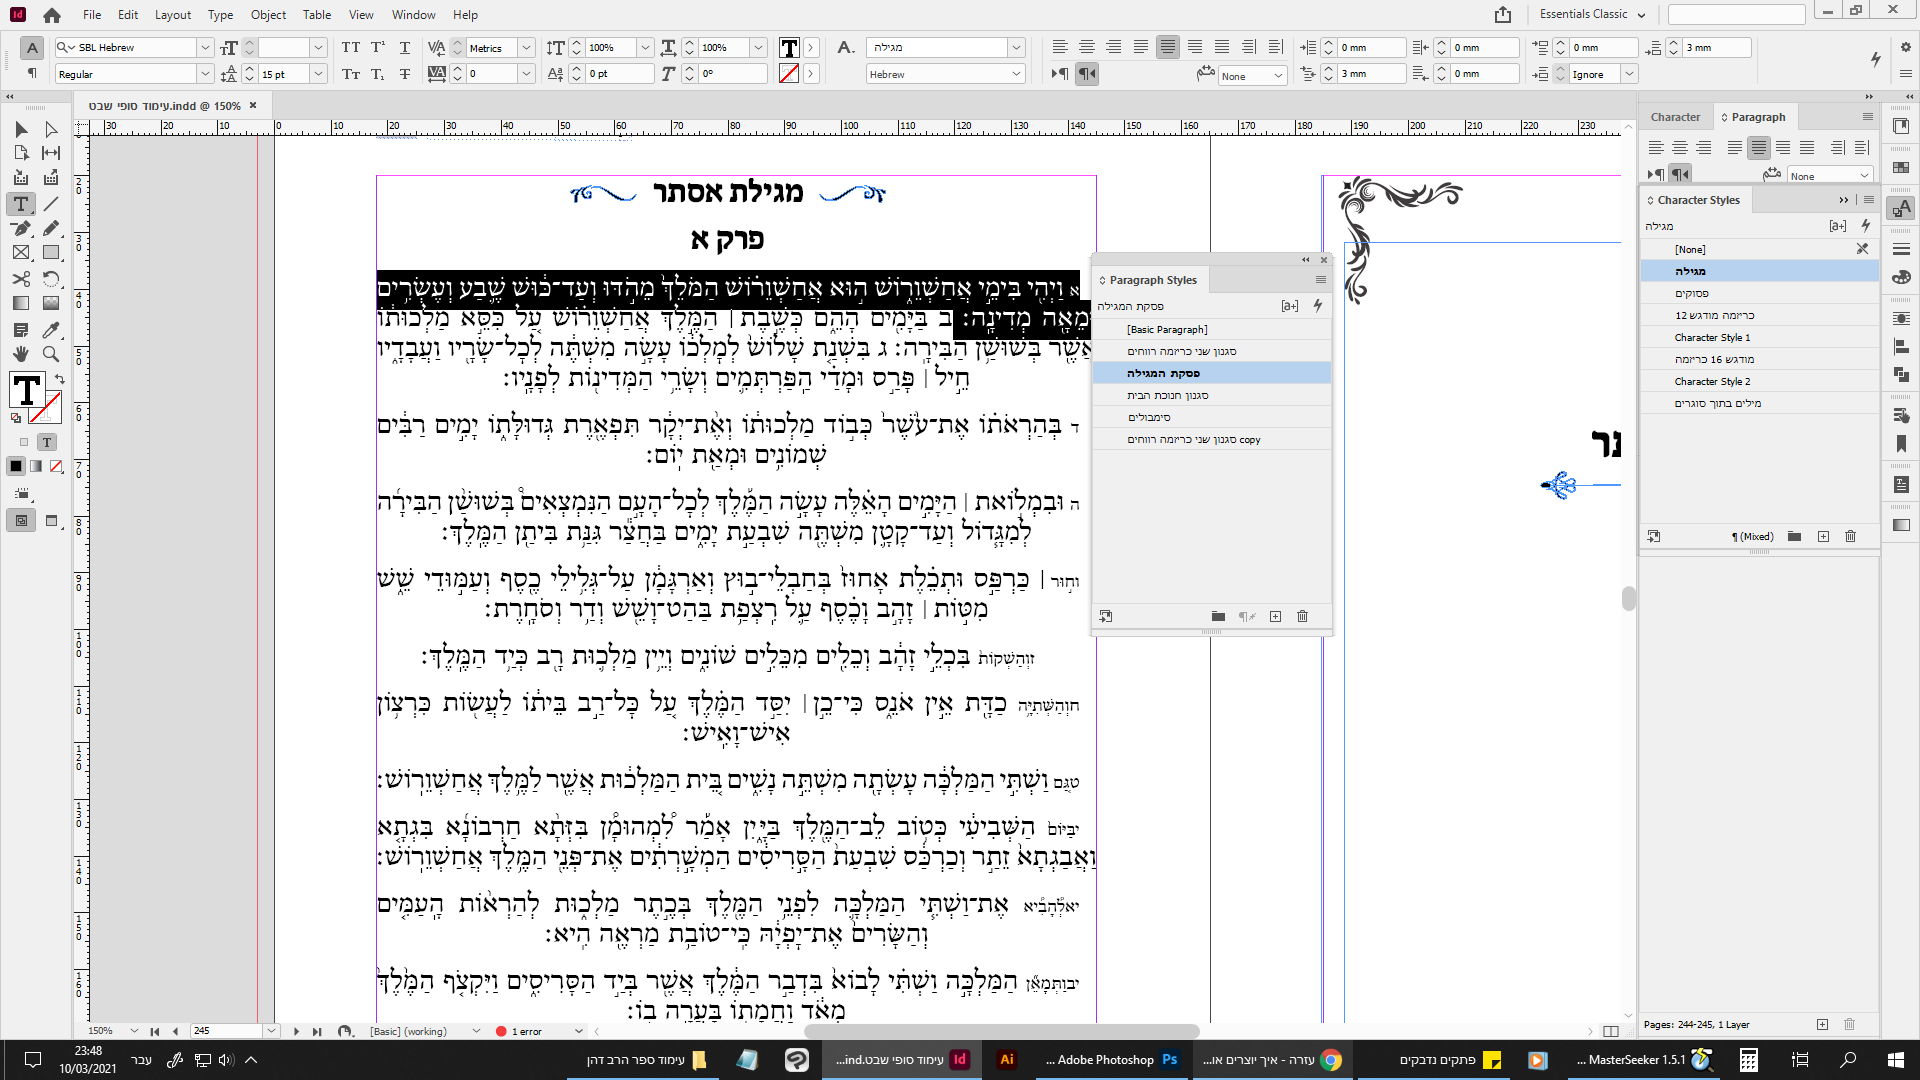Viewport: 1920px width, 1080px height.
Task: Select the Selection tool arrow
Action: click(21, 129)
